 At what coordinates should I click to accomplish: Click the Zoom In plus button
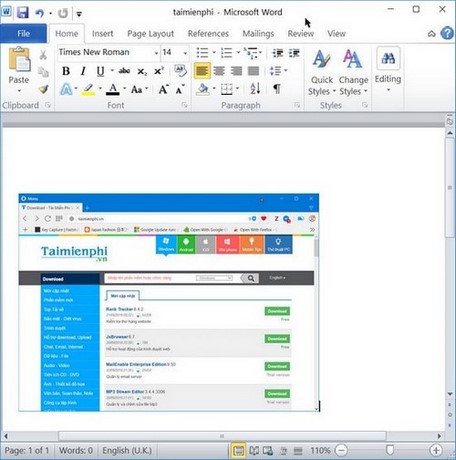(436, 450)
